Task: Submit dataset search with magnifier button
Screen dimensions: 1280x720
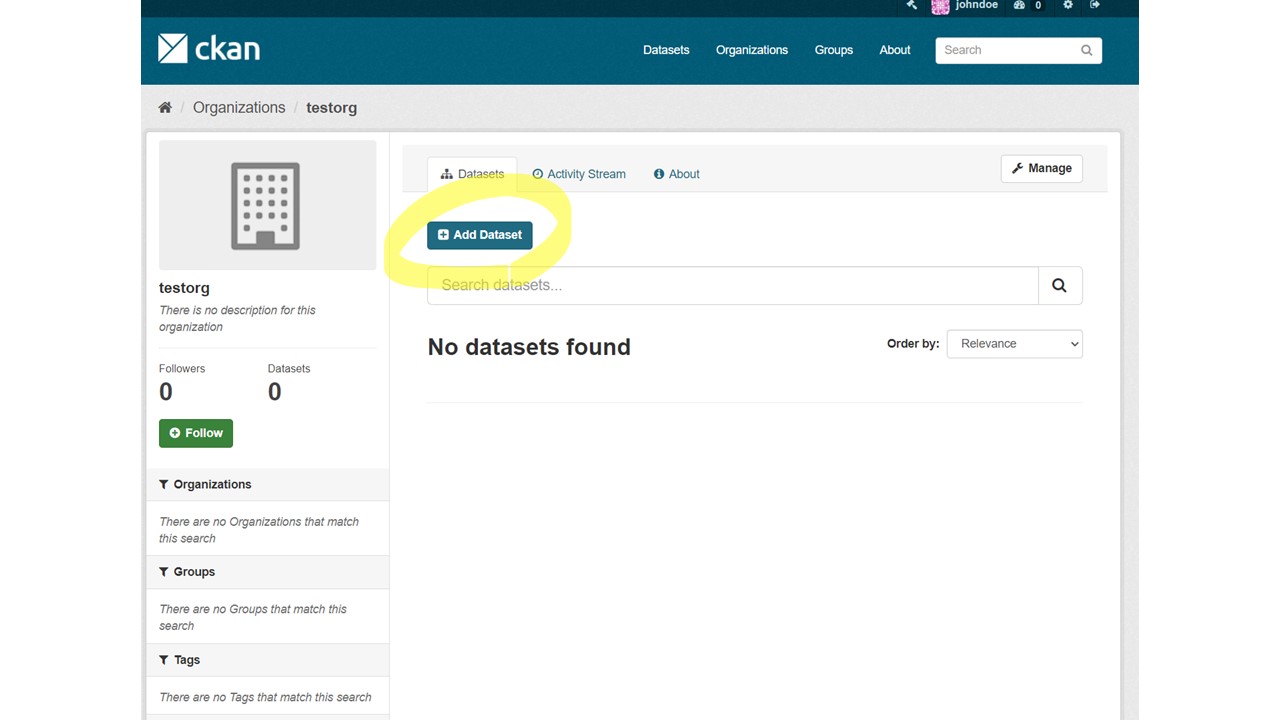Action: click(1060, 285)
